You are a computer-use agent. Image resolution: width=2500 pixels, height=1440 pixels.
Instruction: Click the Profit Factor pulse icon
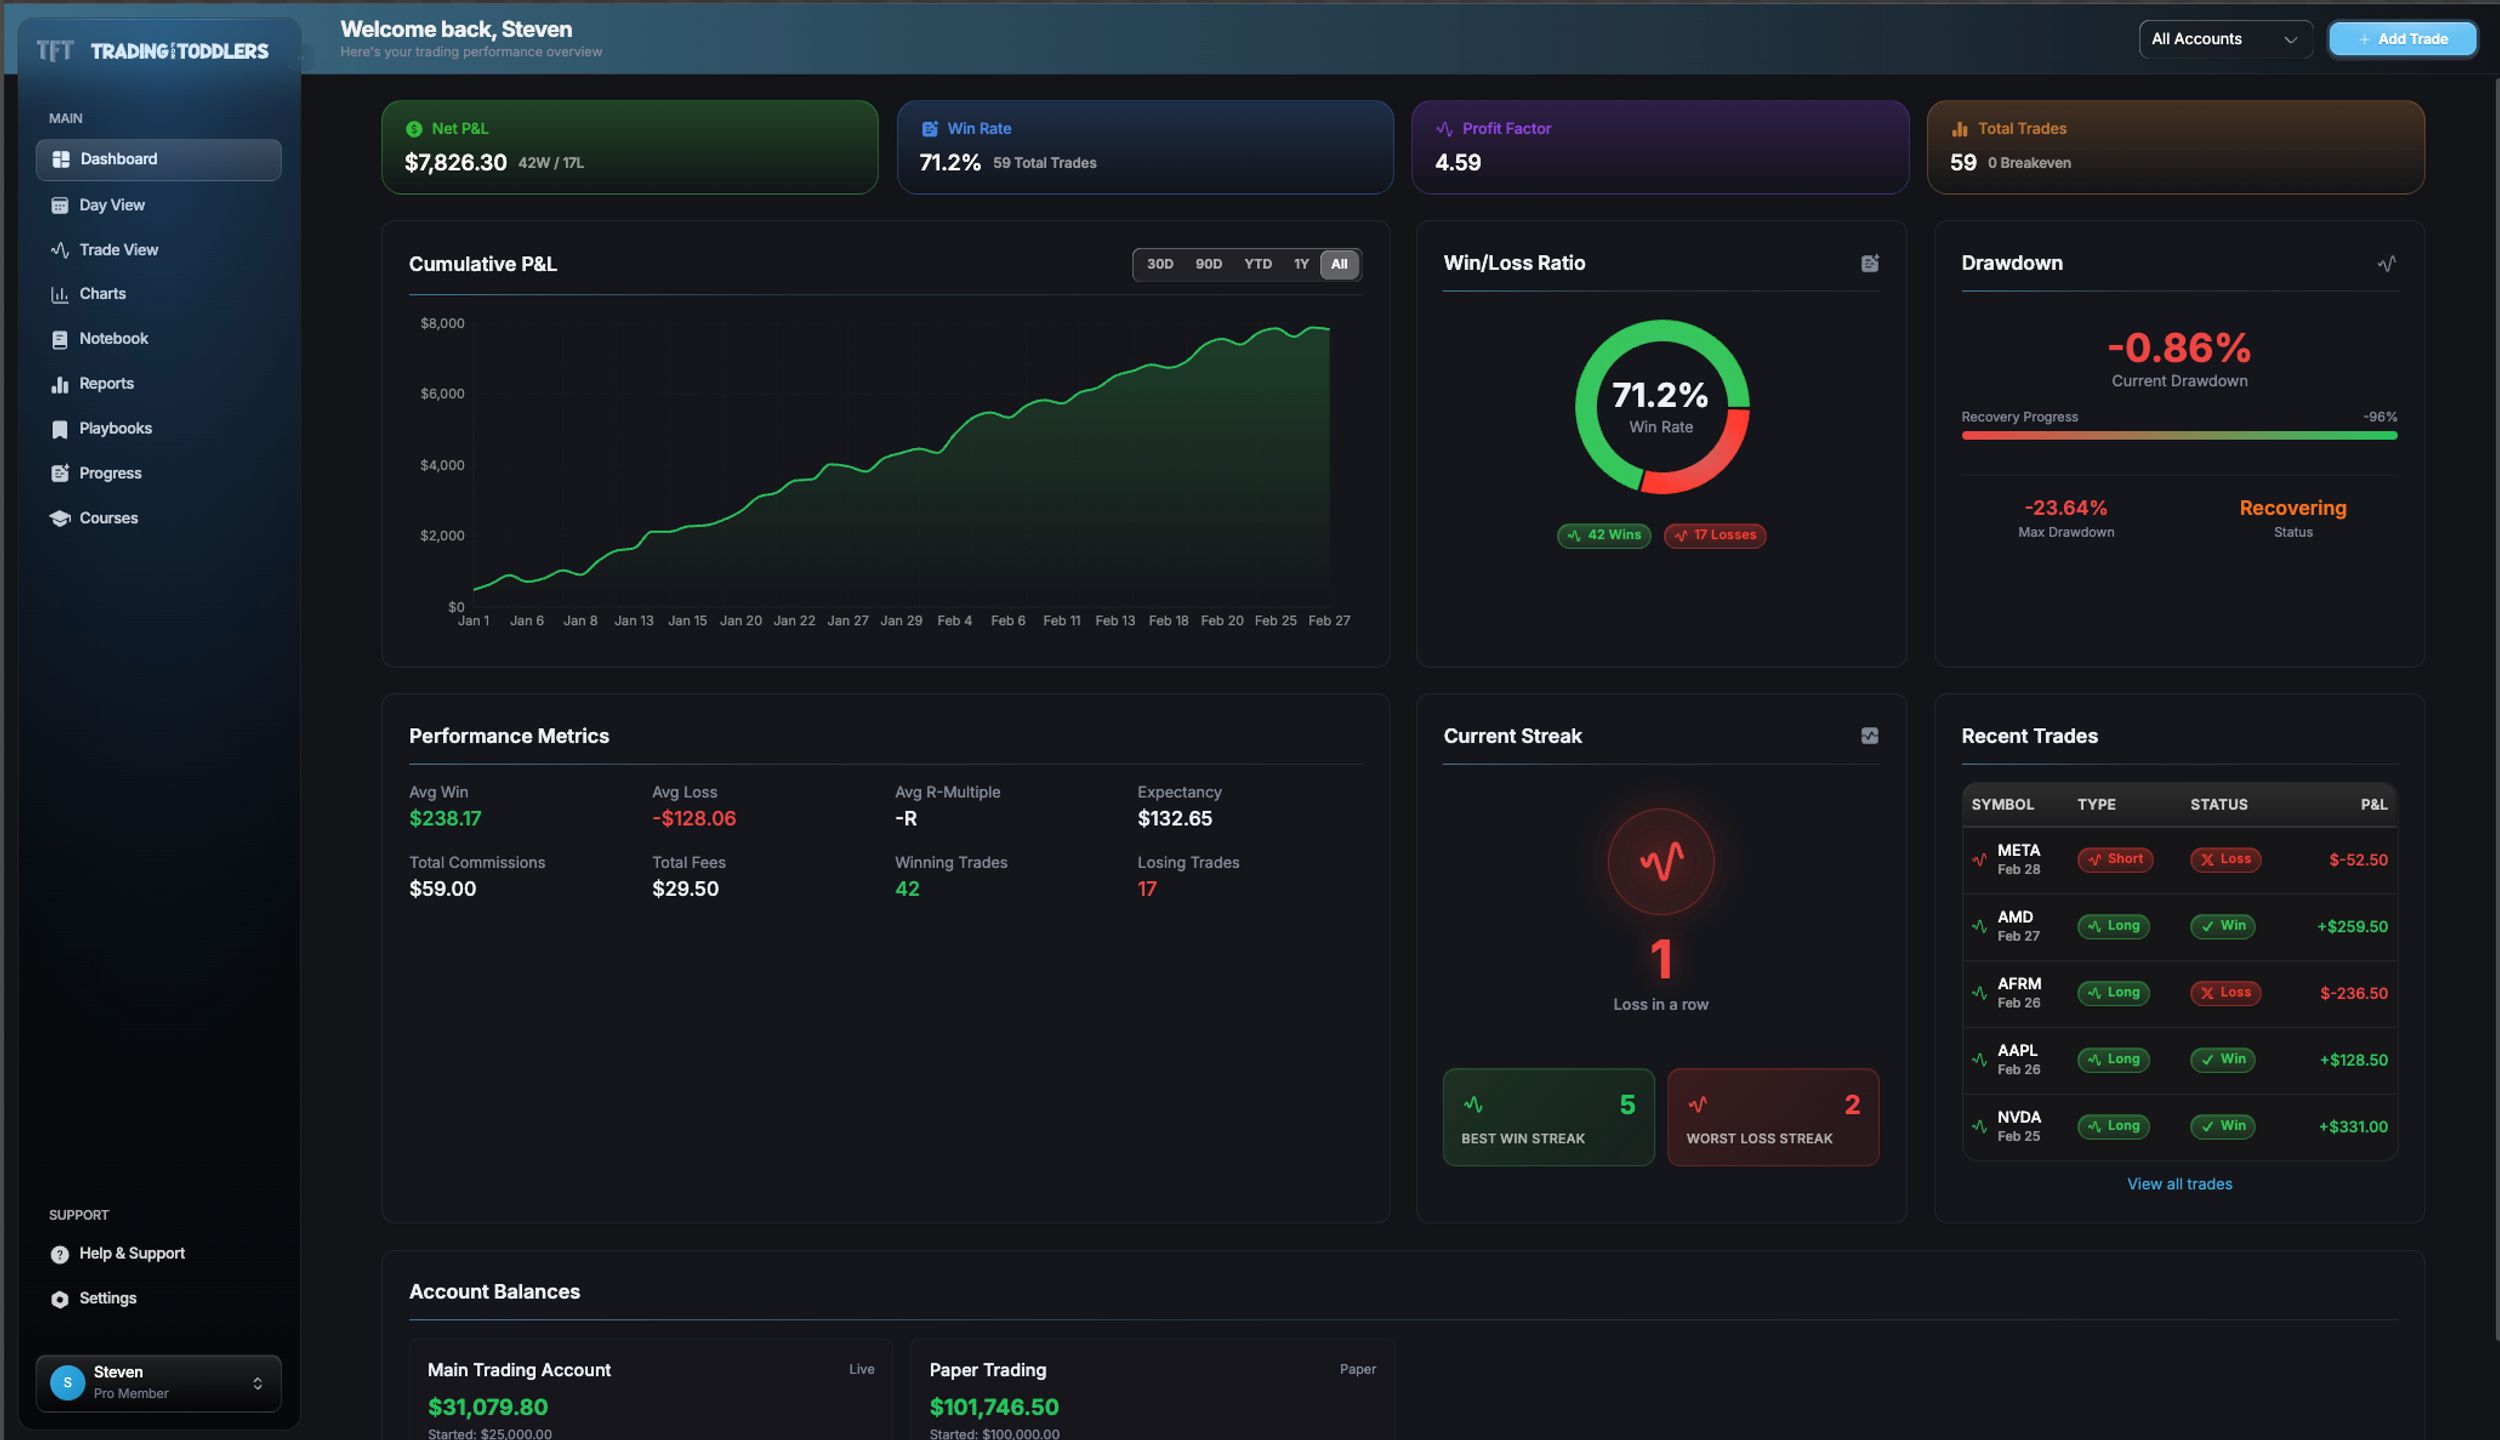(x=1444, y=129)
